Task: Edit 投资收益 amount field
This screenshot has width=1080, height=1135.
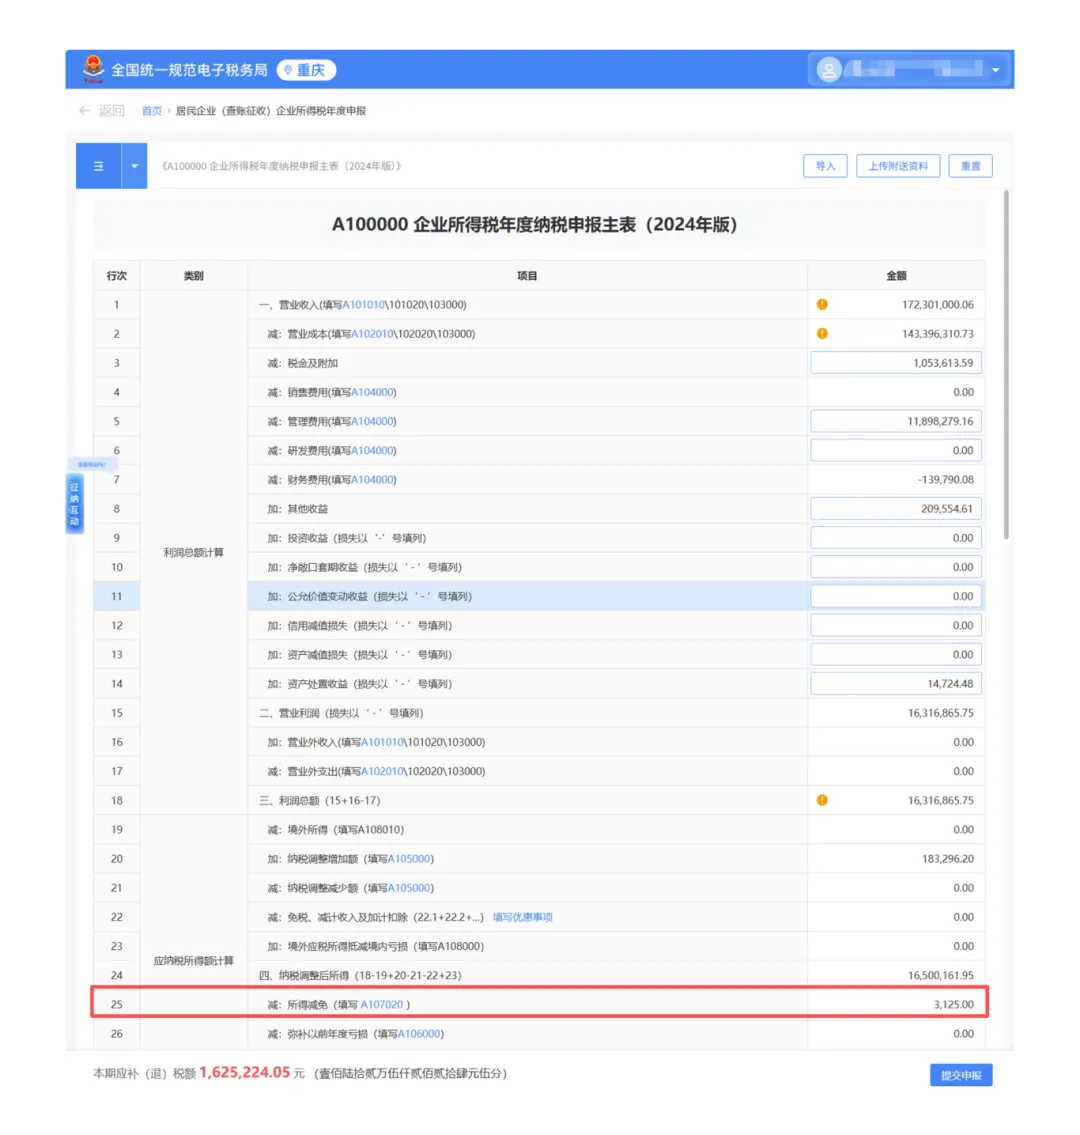Action: coord(896,538)
